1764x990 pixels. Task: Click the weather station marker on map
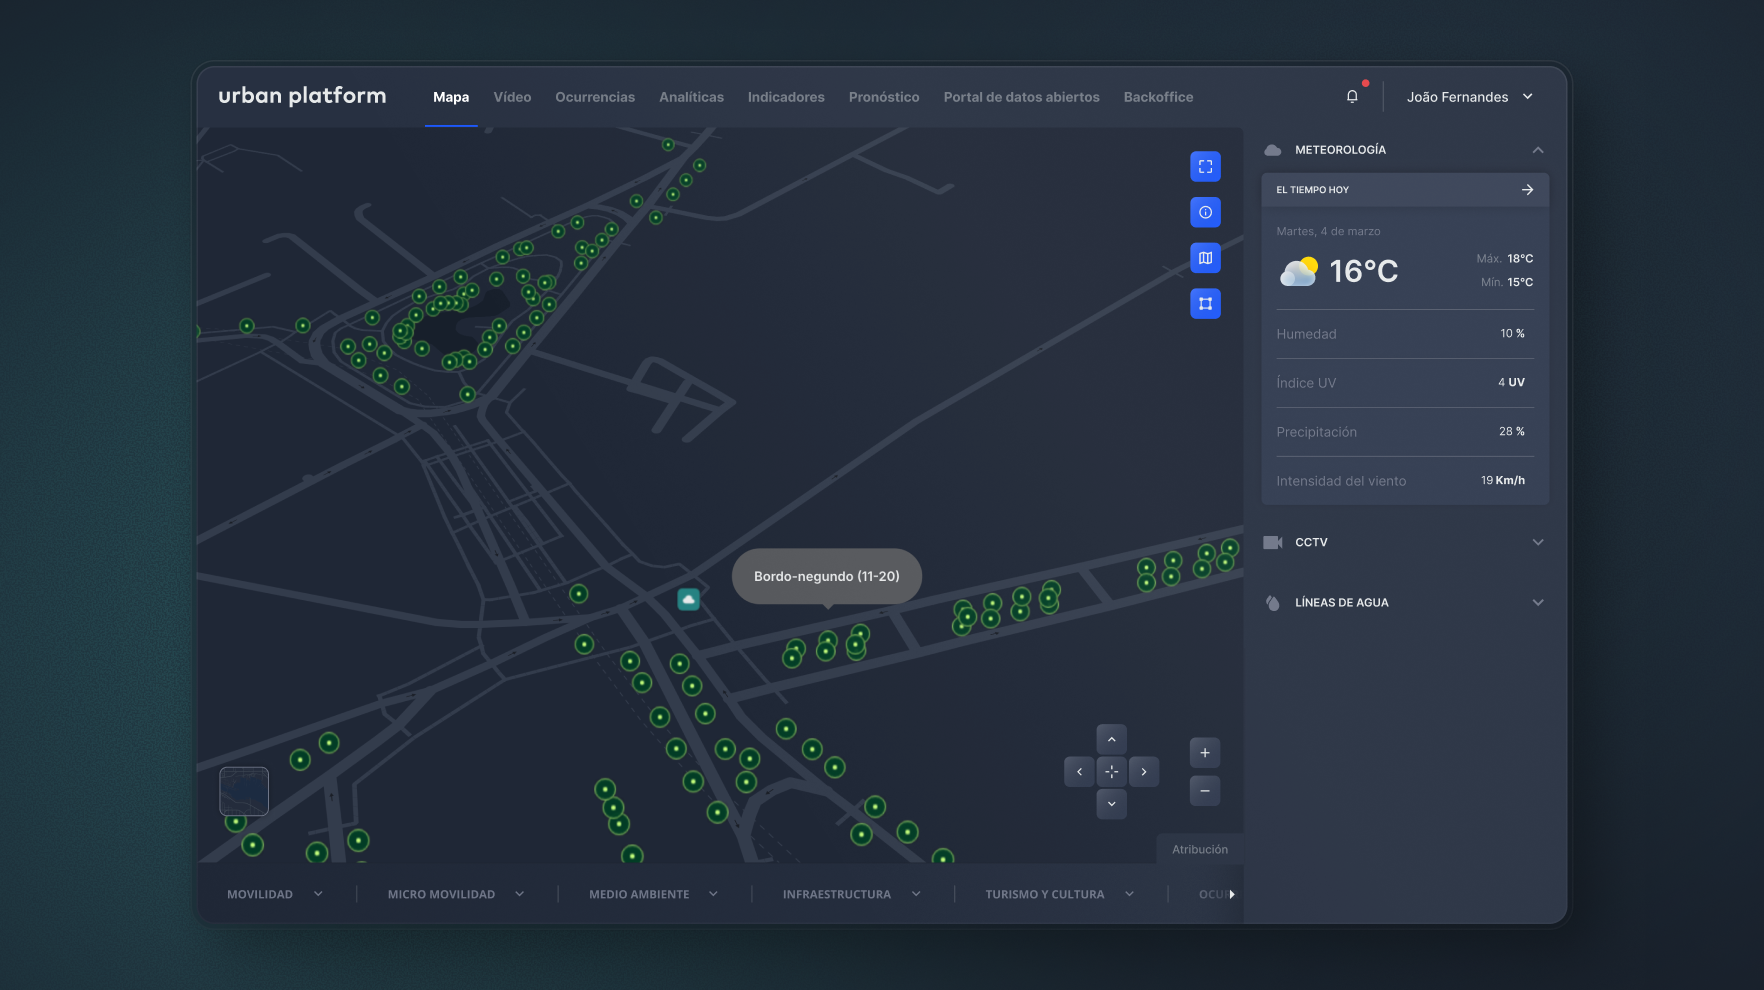688,599
